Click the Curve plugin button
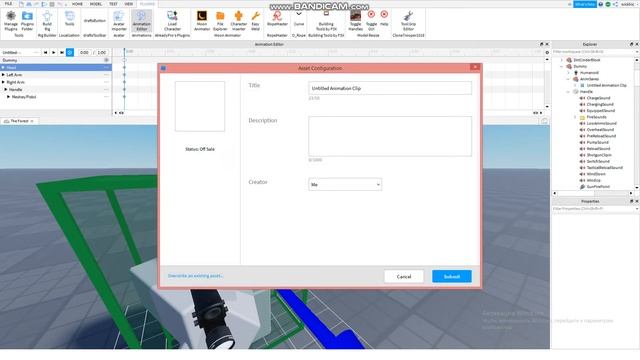640x360 pixels. click(299, 19)
